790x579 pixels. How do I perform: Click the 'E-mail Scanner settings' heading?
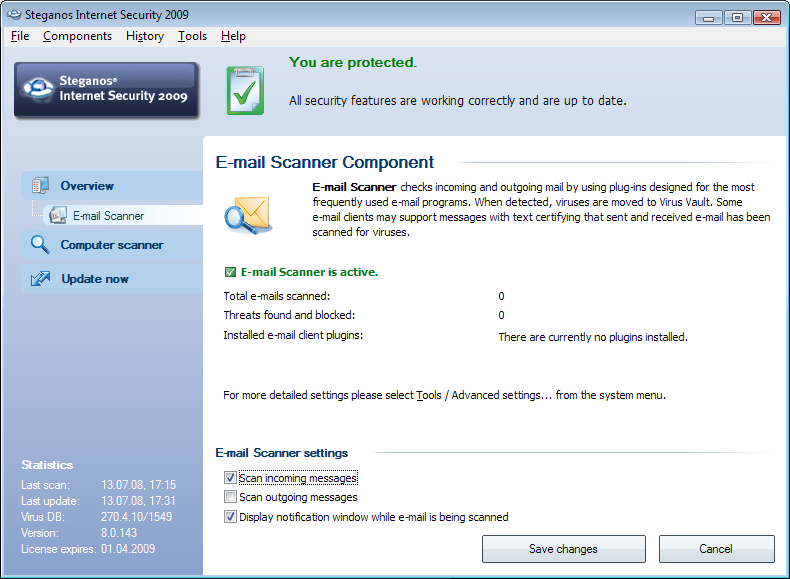282,453
